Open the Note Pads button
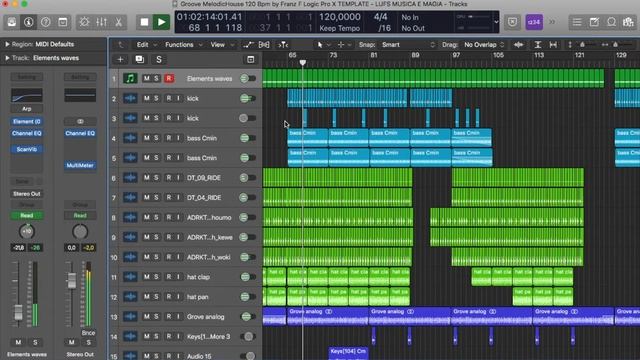Image resolution: width=640 pixels, height=360 pixels. pos(594,22)
